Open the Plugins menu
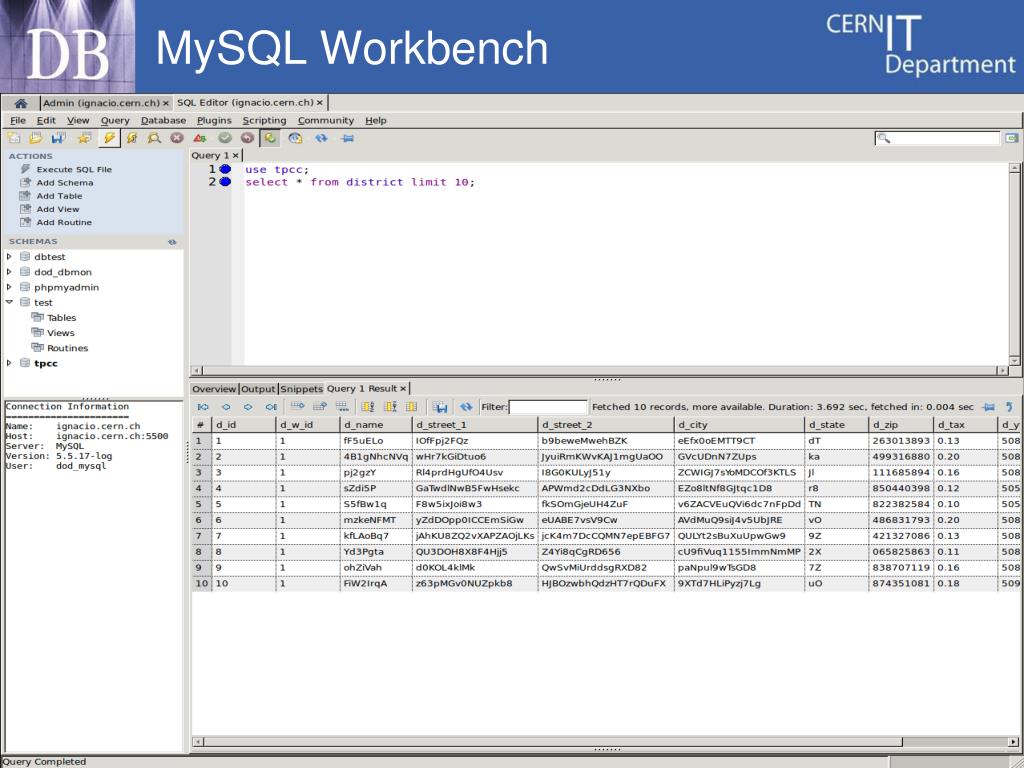Screen dimensions: 1024x768 pos(214,120)
